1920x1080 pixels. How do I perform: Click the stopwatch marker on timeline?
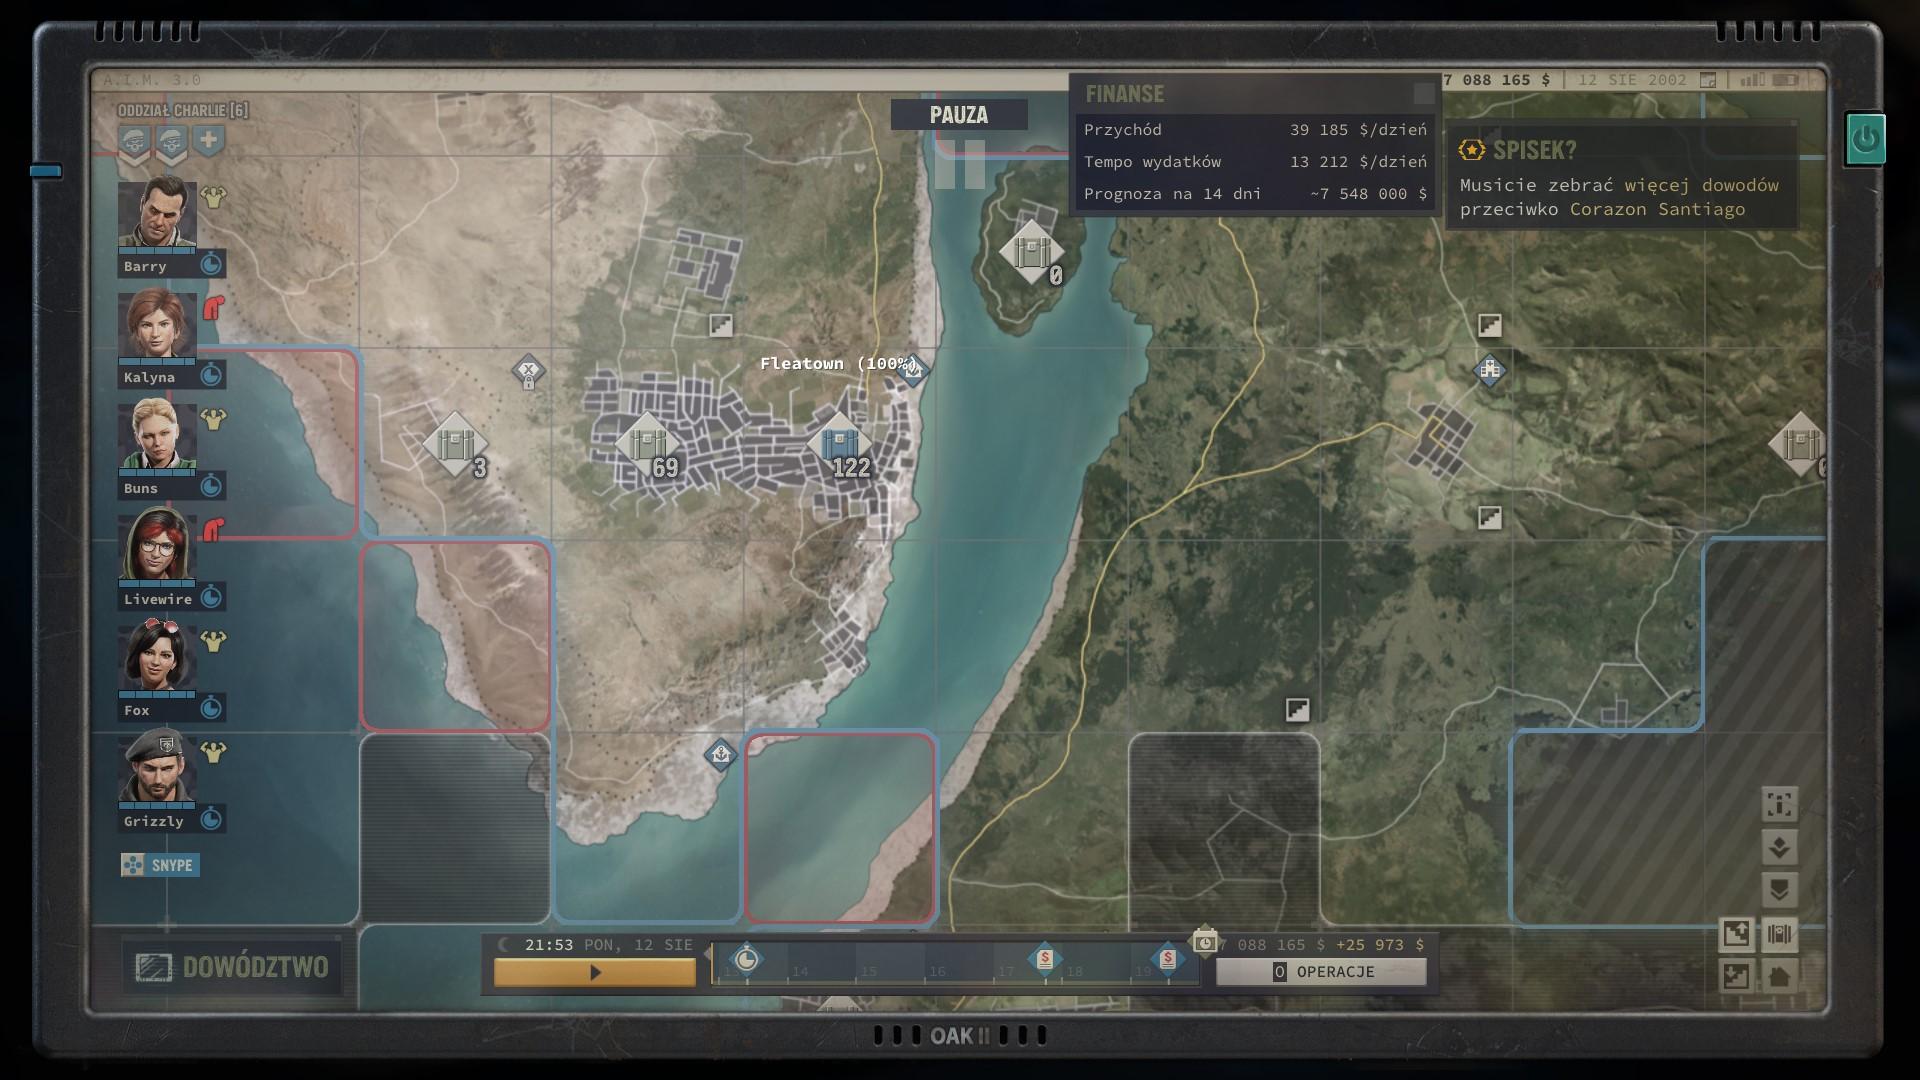[746, 961]
